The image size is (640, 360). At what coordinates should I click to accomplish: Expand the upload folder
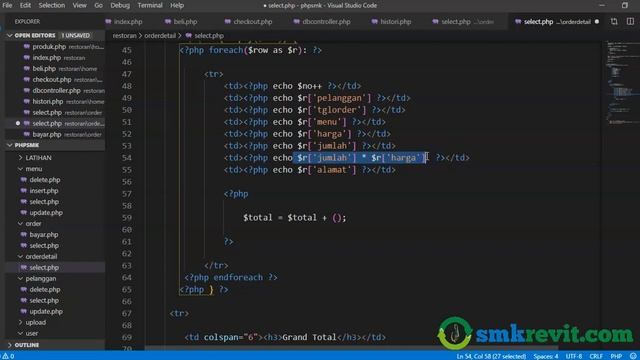pyautogui.click(x=20, y=322)
